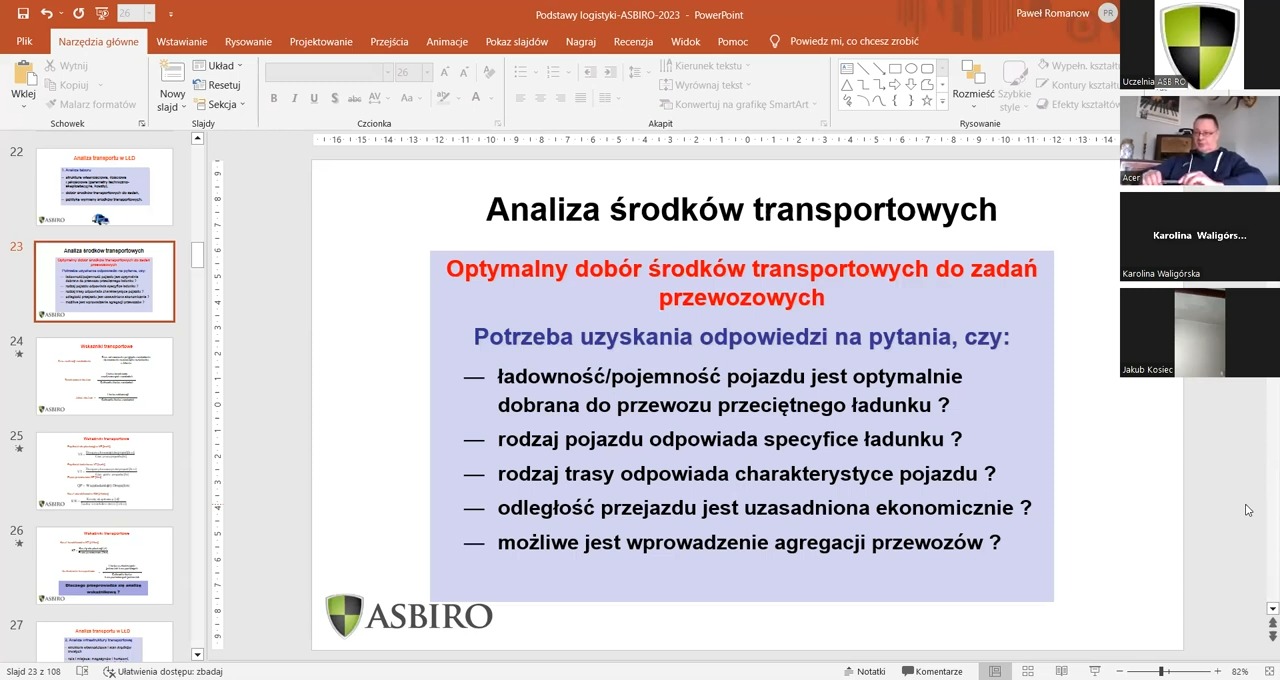Image resolution: width=1280 pixels, height=680 pixels.
Task: Select slide 24 thumbnail
Action: [104, 376]
